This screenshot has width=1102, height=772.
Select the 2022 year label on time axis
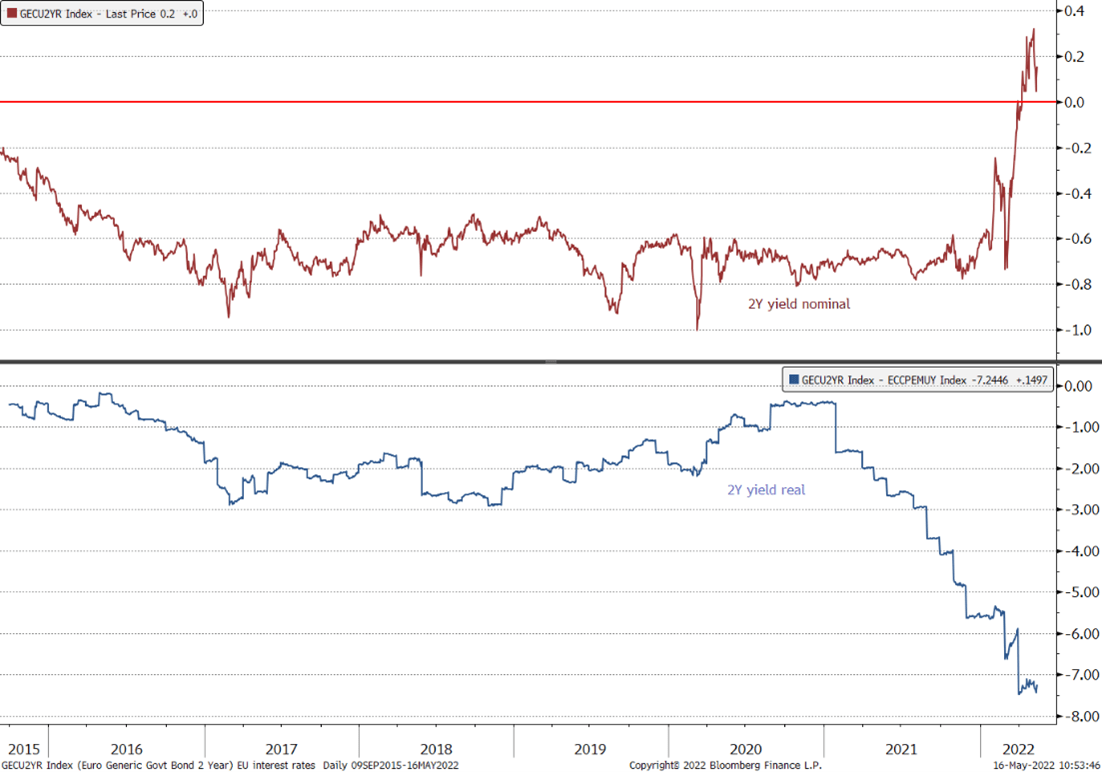[x=1018, y=748]
